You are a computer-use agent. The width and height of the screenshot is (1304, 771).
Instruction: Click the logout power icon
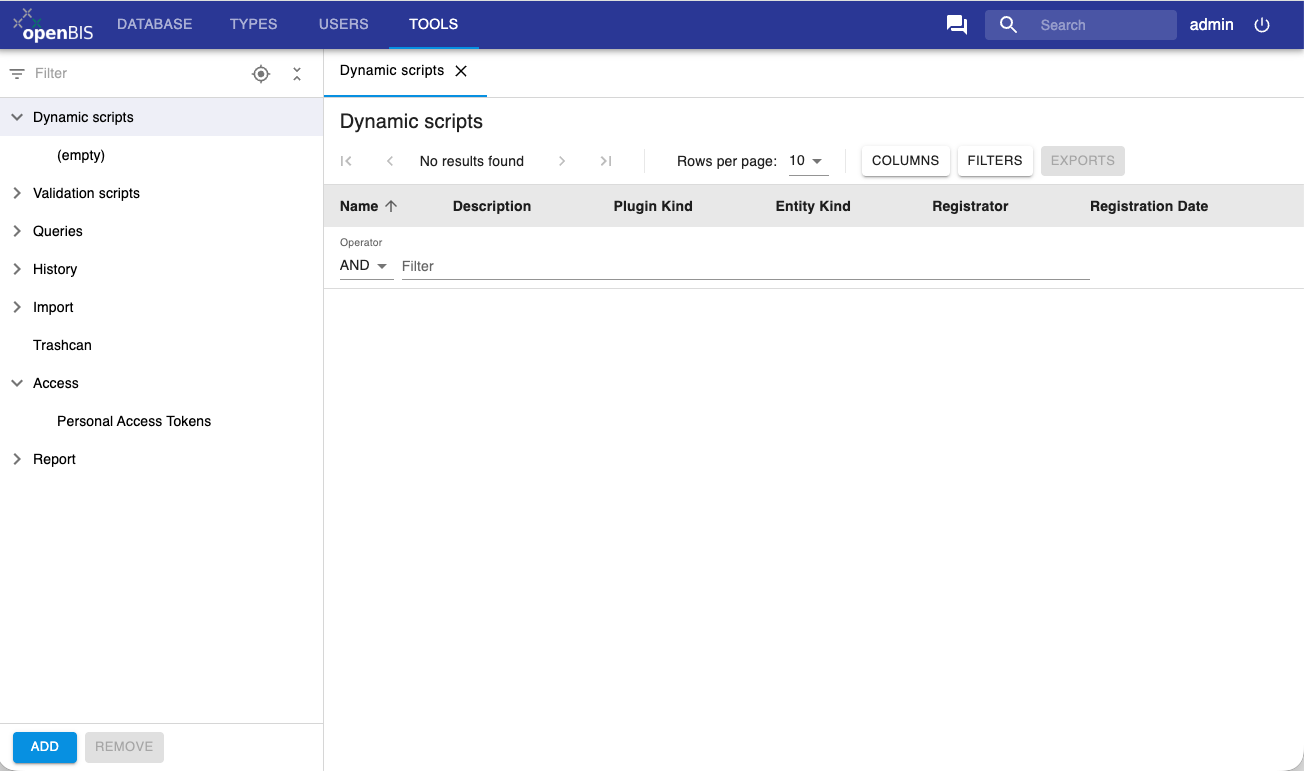pyautogui.click(x=1262, y=25)
